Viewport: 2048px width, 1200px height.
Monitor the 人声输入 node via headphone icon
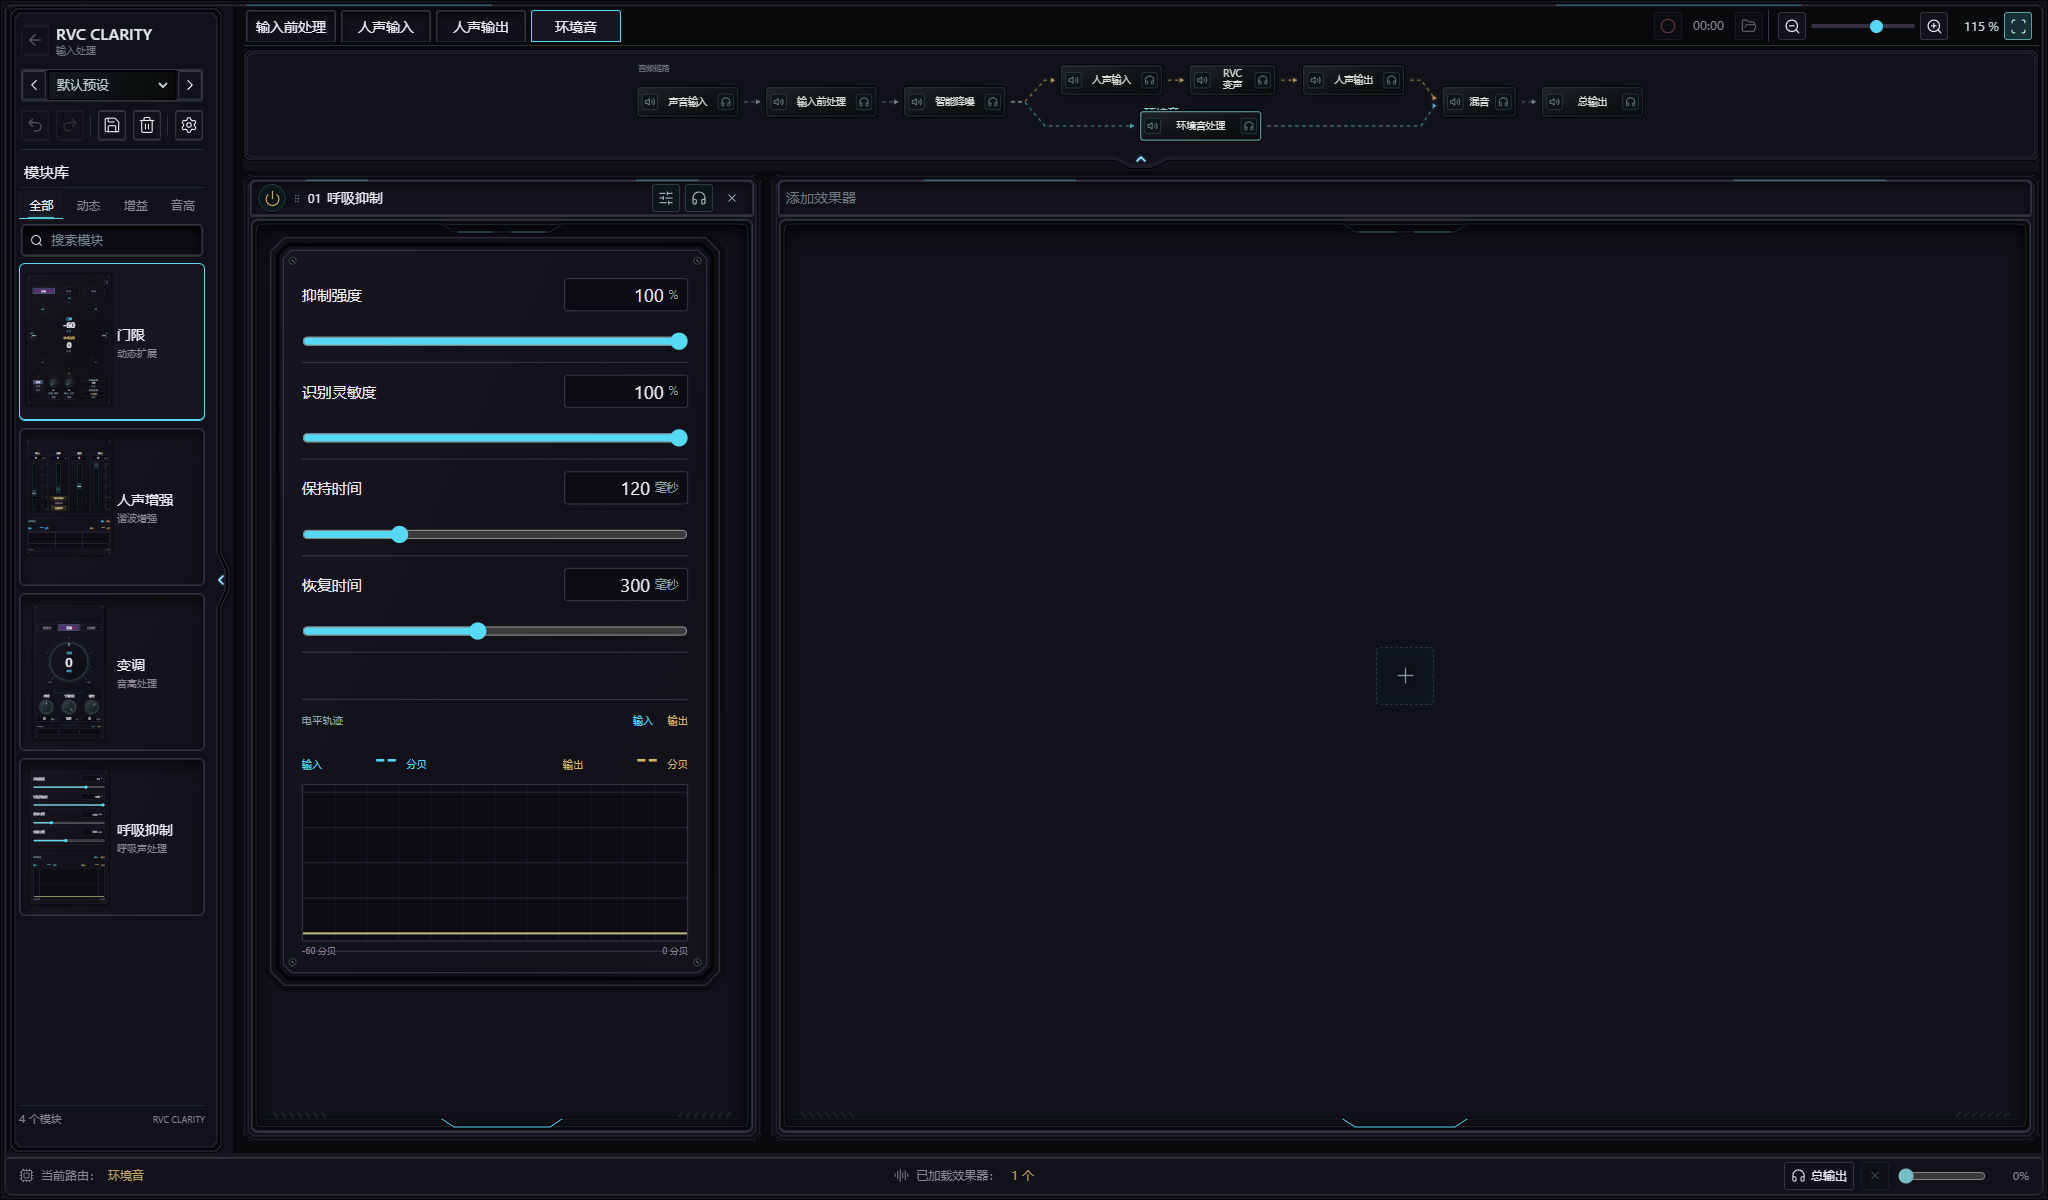[1150, 80]
